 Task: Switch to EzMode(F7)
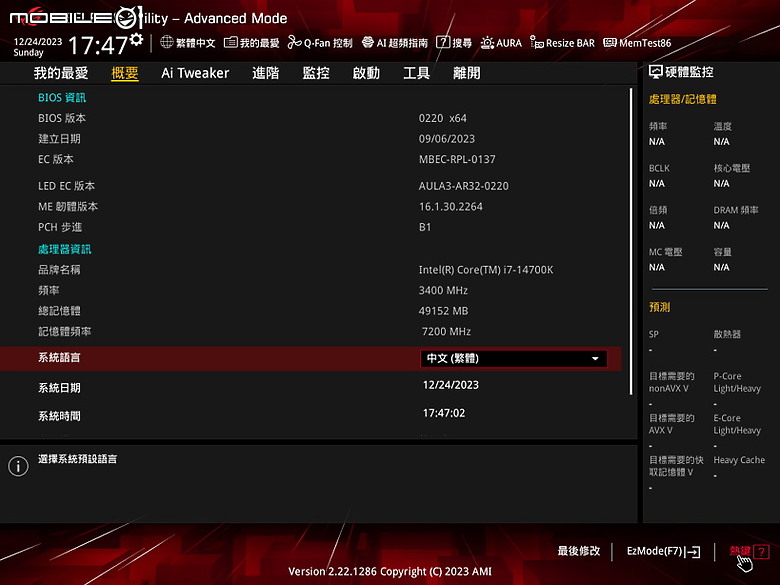664,551
